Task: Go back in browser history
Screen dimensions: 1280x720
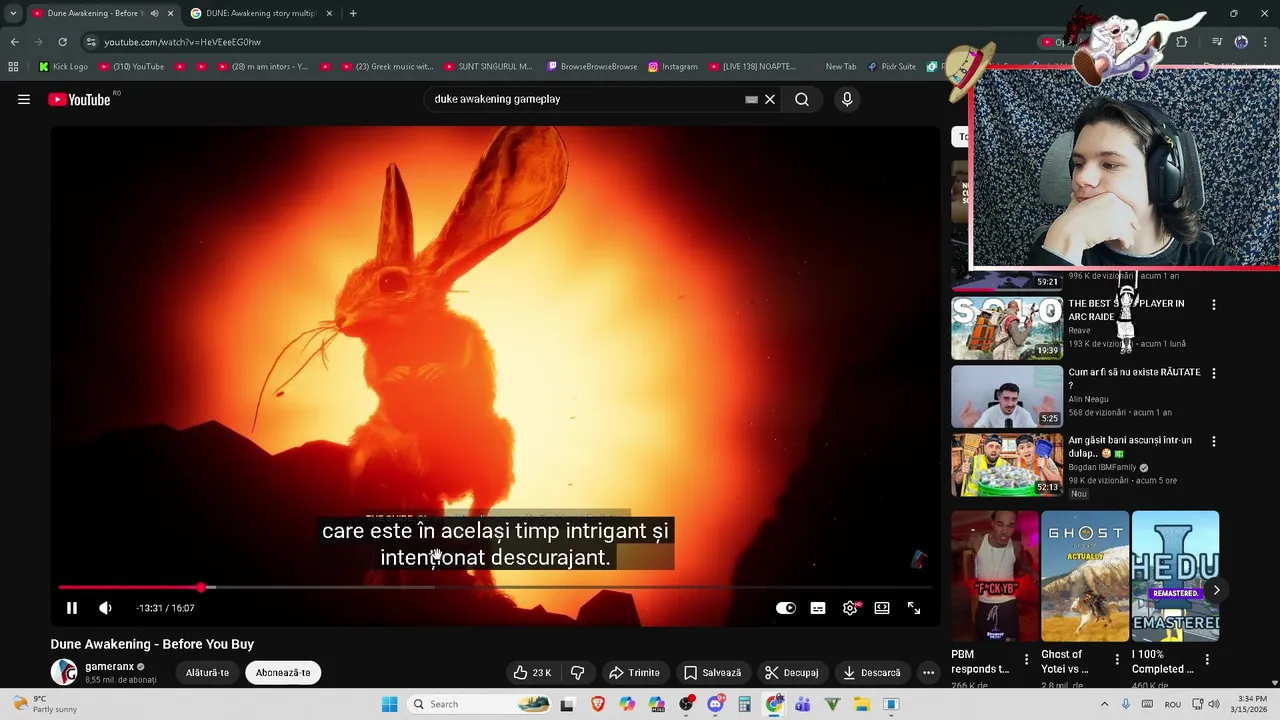Action: [14, 42]
